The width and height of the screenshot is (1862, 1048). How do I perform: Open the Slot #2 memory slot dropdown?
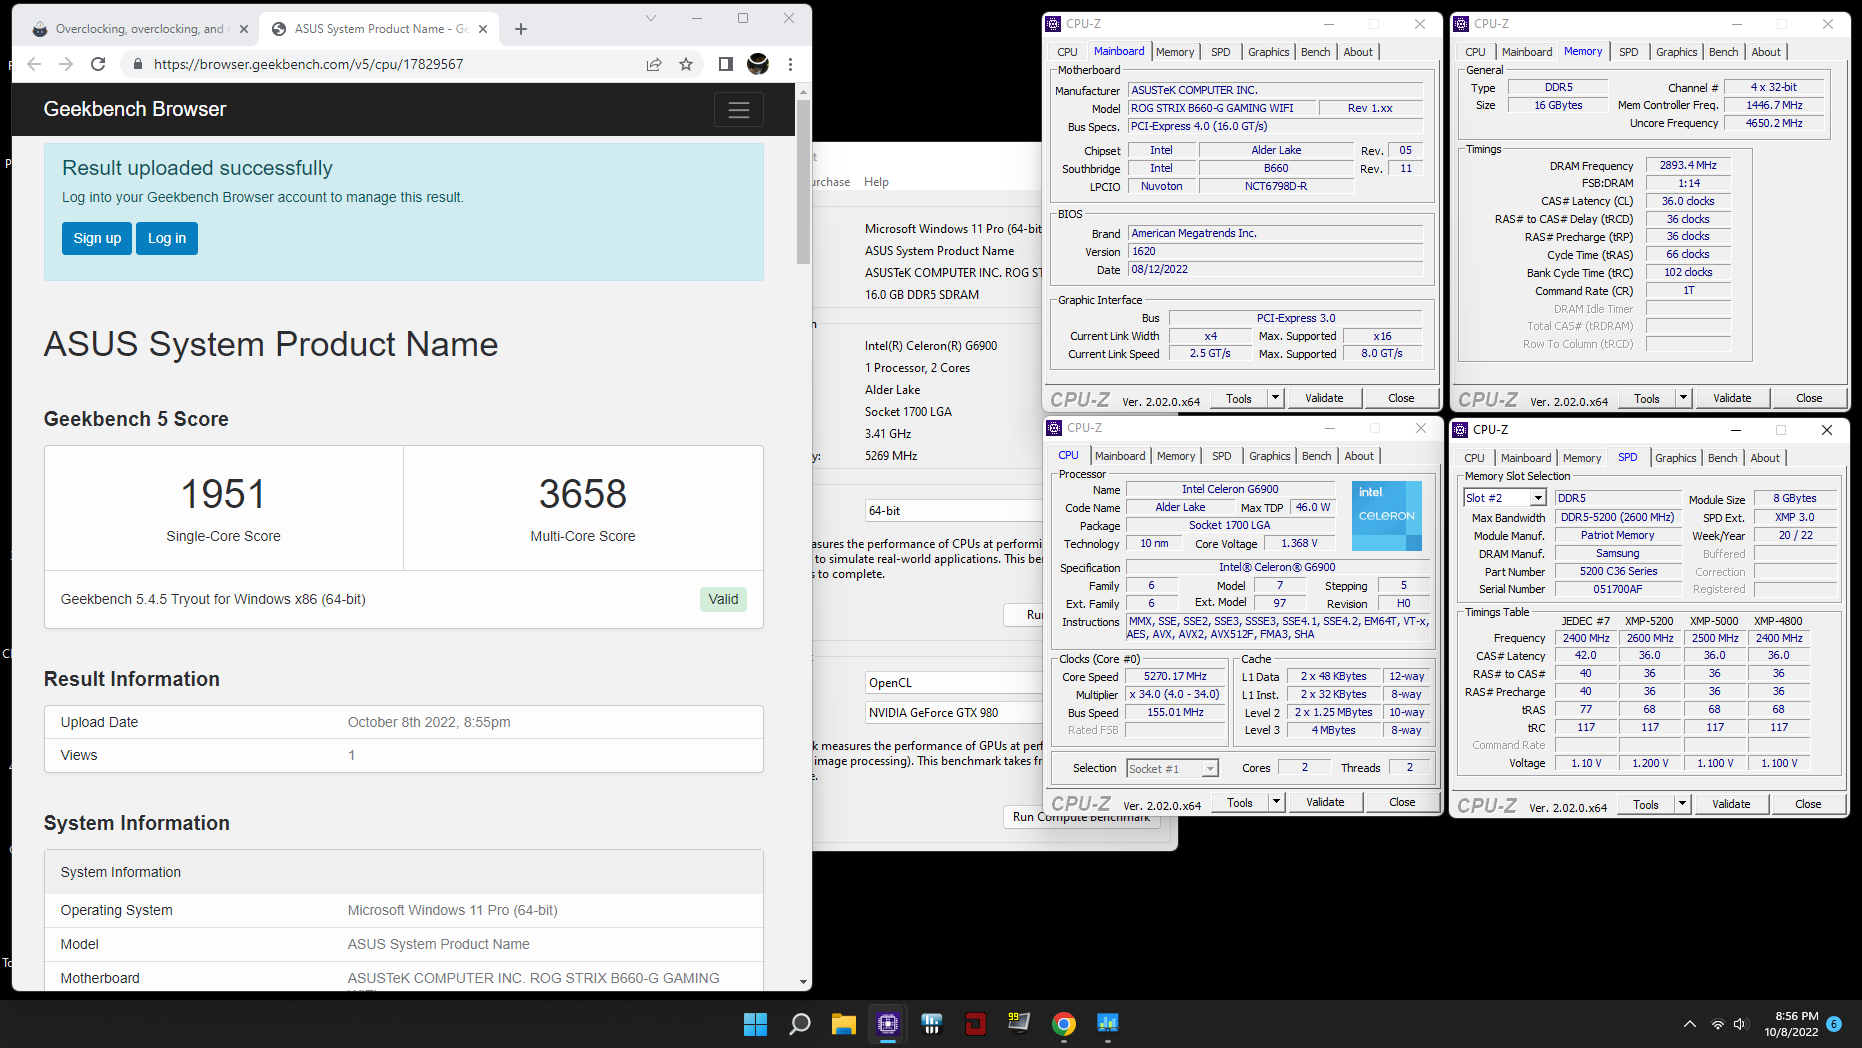1505,498
